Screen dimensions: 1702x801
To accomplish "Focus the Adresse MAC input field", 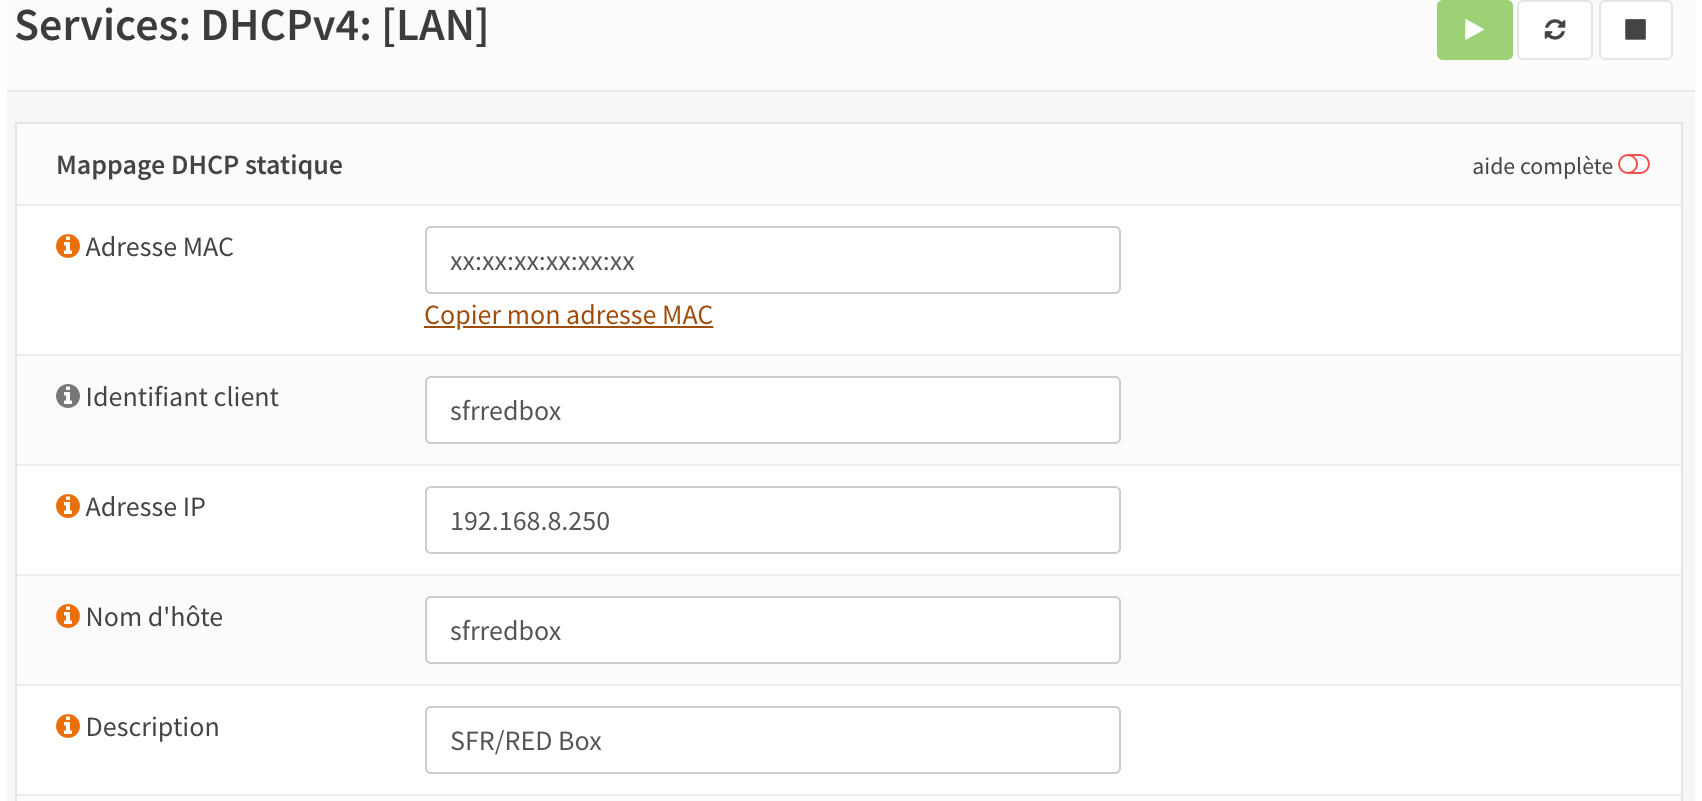I will coord(772,261).
